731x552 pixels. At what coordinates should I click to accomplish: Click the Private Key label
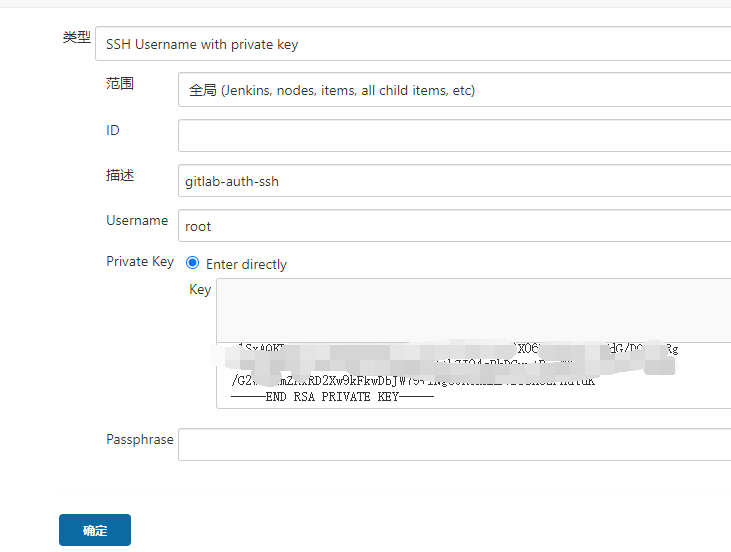tap(140, 262)
